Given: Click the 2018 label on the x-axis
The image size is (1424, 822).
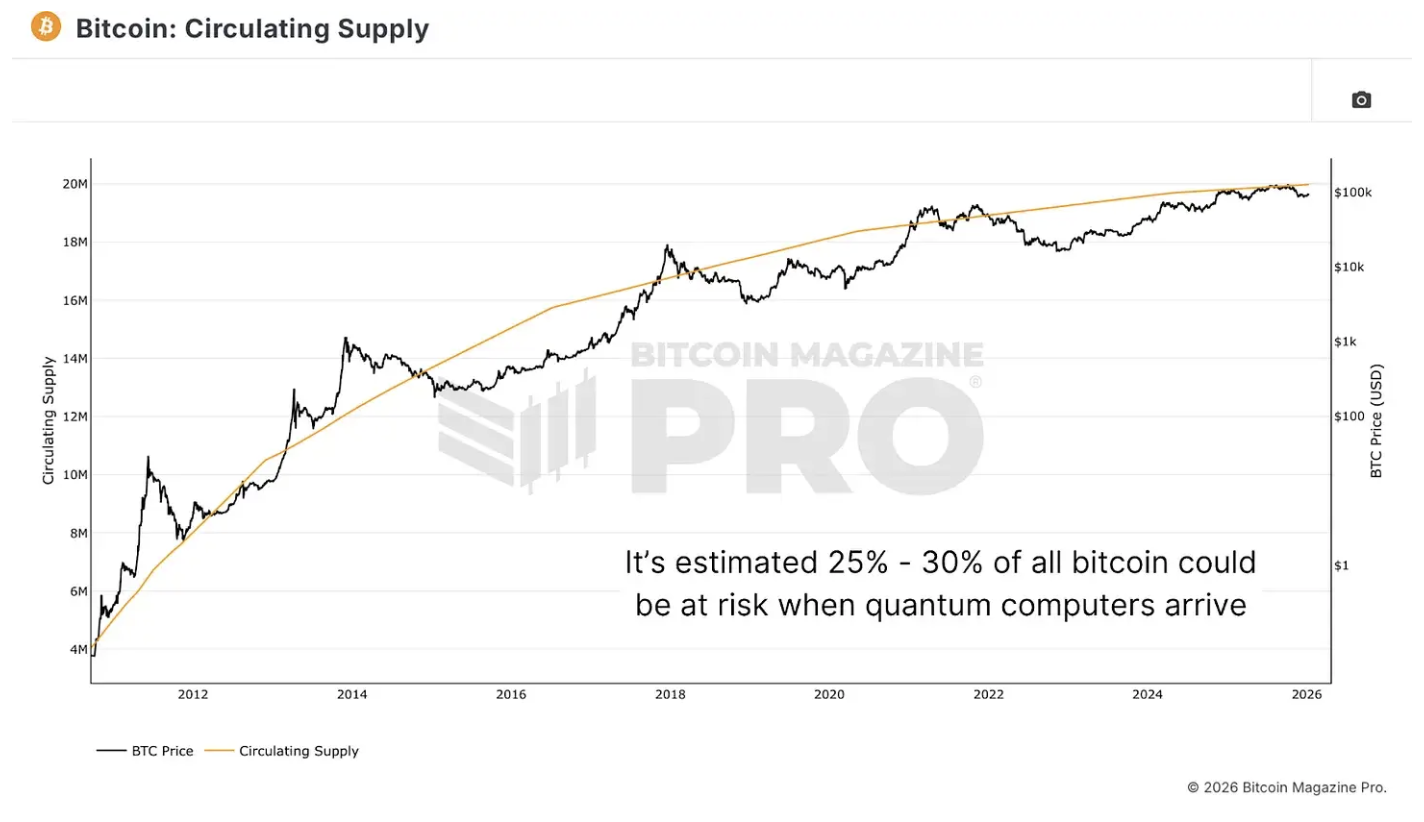Looking at the screenshot, I should click(x=670, y=695).
